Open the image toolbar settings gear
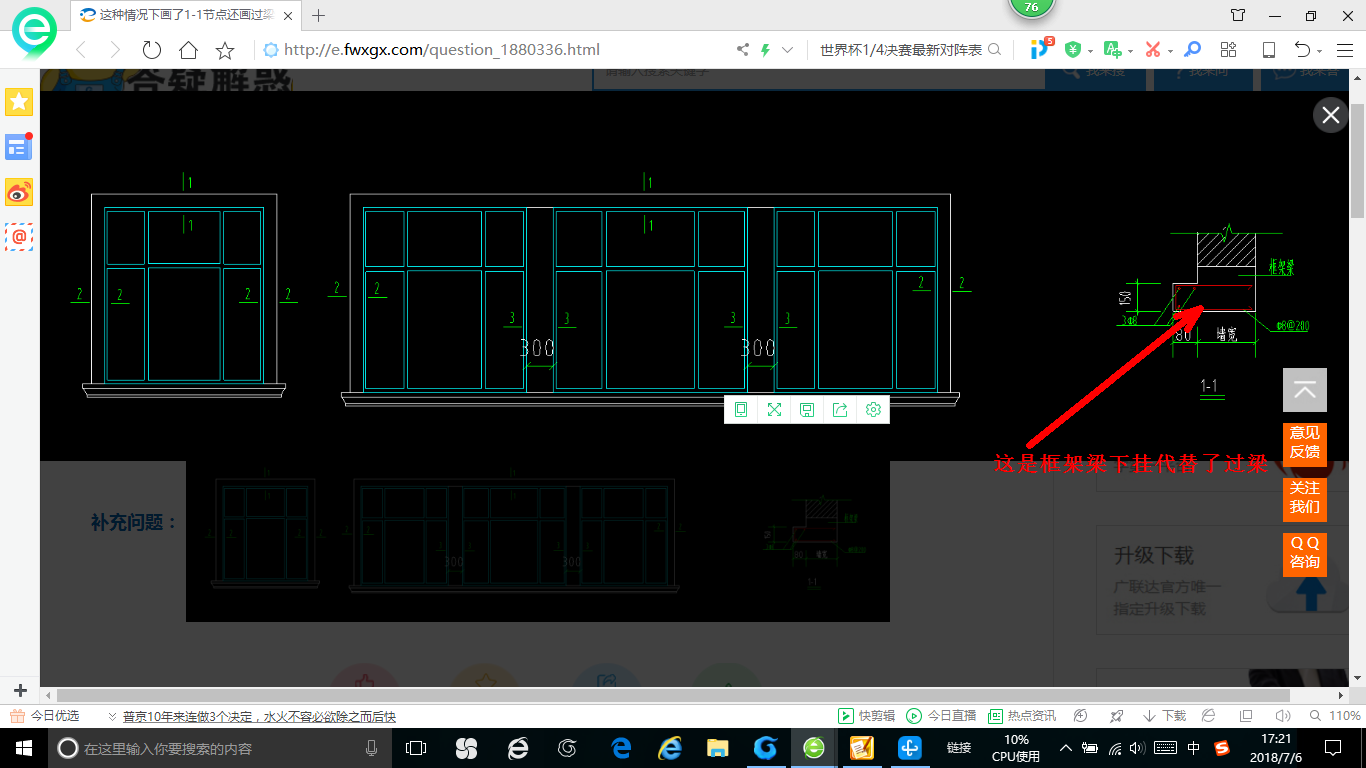This screenshot has height=768, width=1366. click(x=873, y=410)
